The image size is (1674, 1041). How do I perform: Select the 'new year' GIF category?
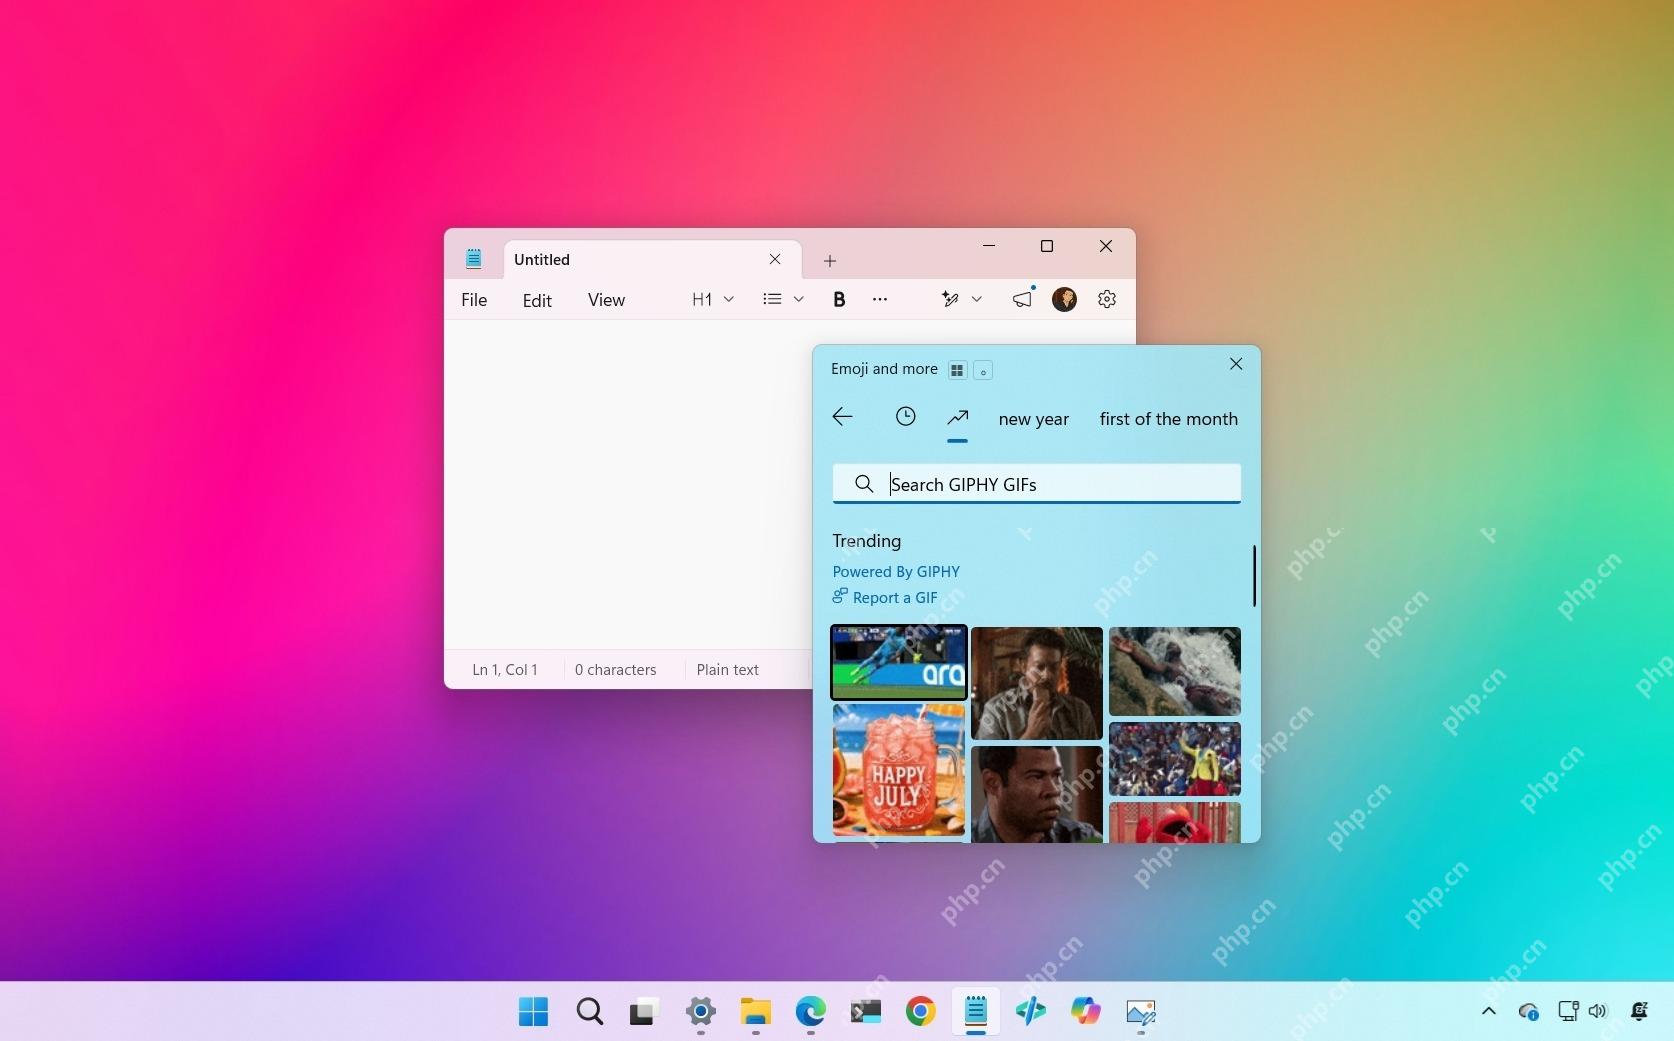[x=1034, y=419]
